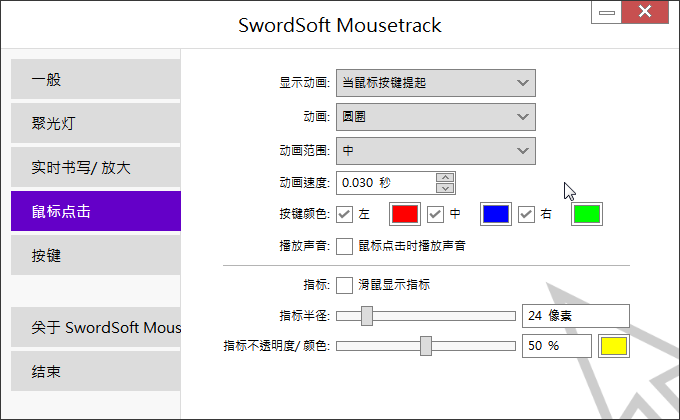The width and height of the screenshot is (680, 420).
Task: Click the 指标不透明度 slider handle
Action: pos(426,346)
